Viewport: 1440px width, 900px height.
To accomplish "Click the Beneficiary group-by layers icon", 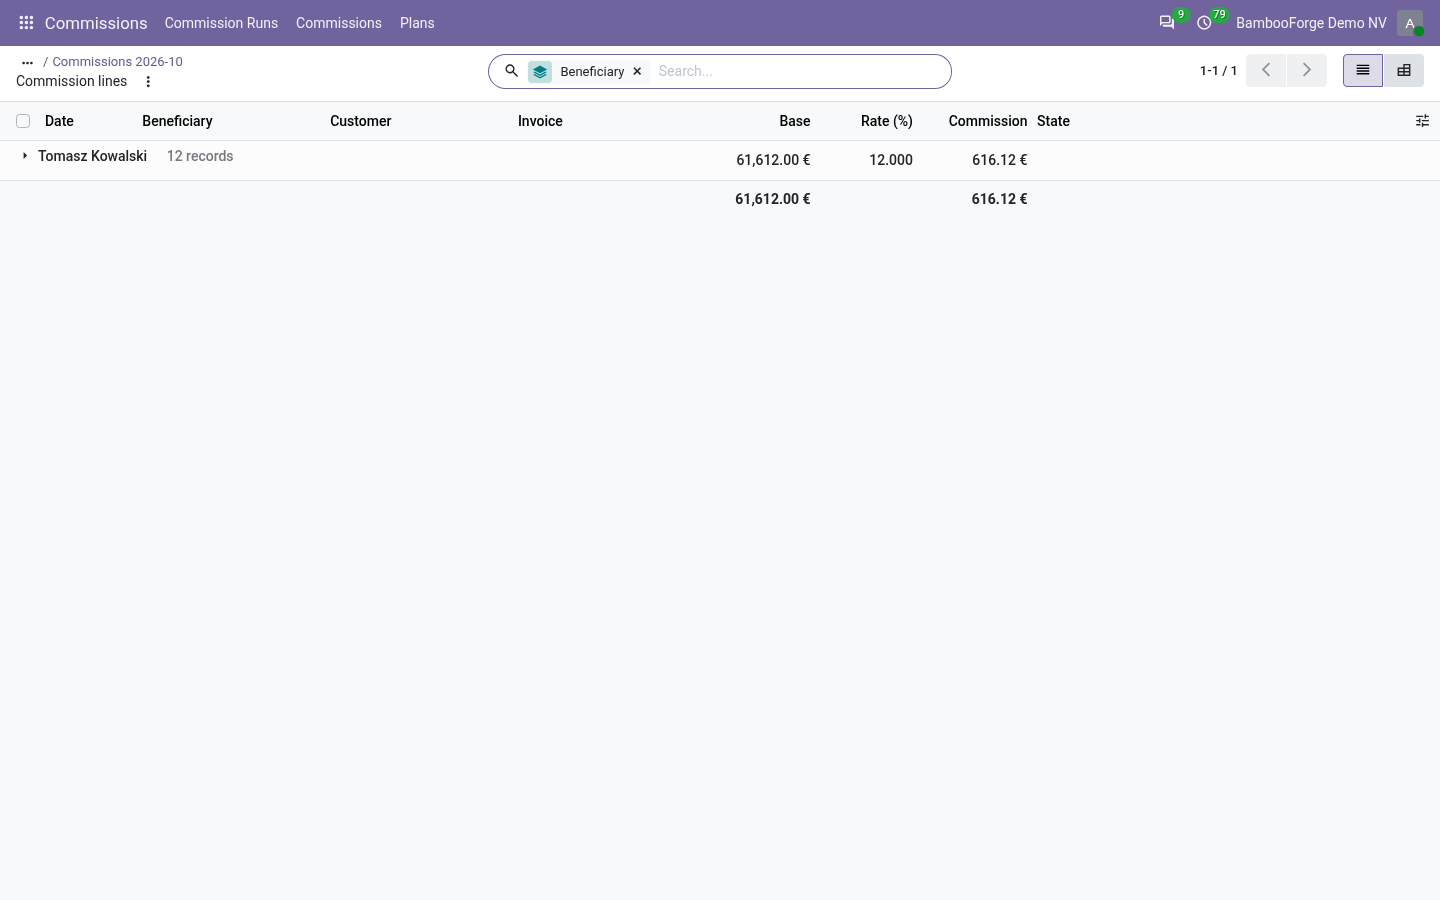I will point(540,72).
